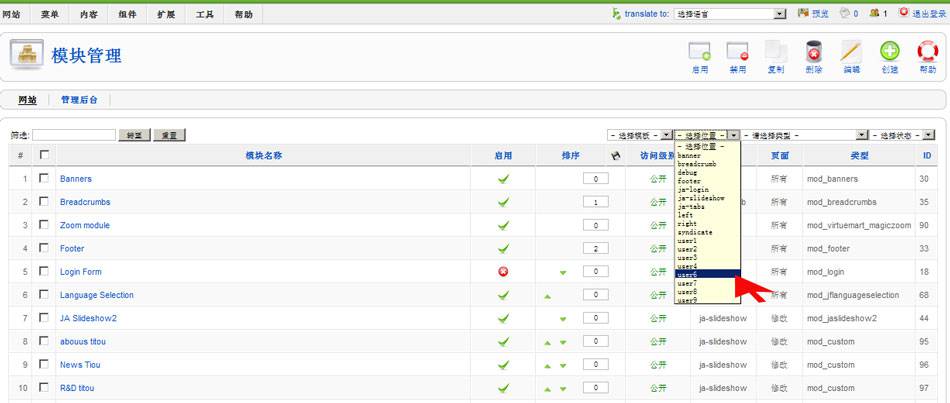Viewport: 950px width, 403px height.
Task: Click the 预览 preview icon in top bar
Action: click(x=803, y=13)
